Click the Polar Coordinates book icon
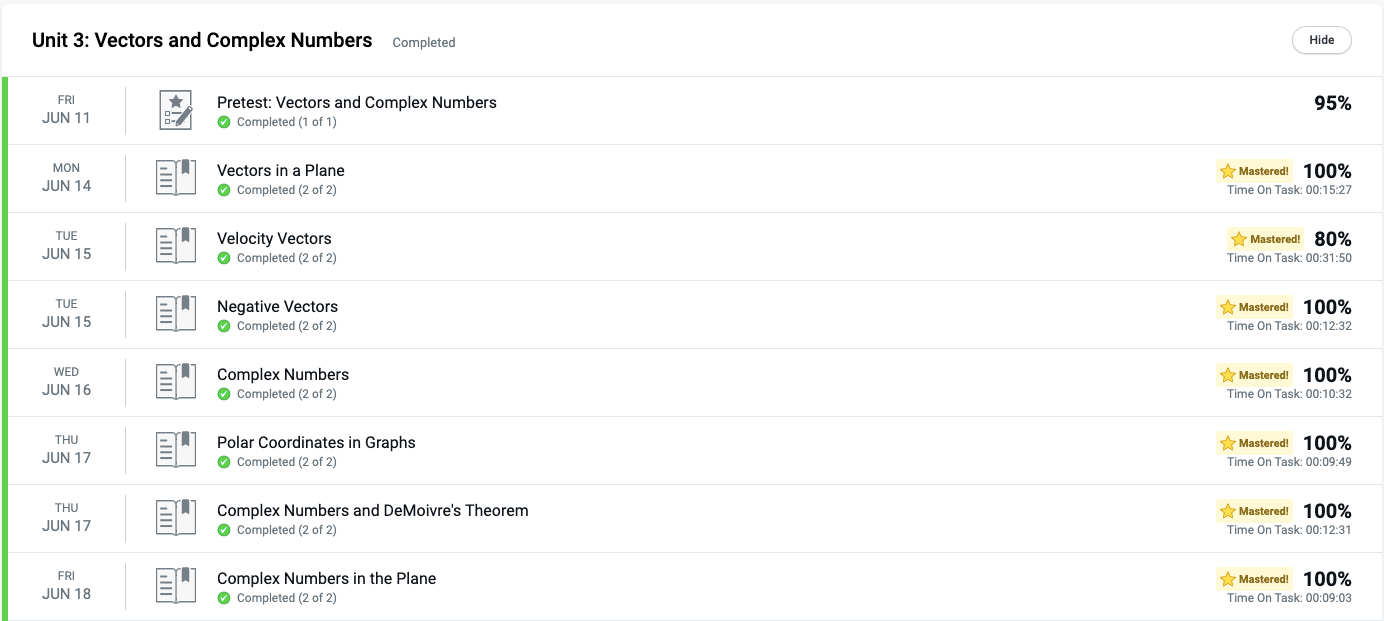 176,450
